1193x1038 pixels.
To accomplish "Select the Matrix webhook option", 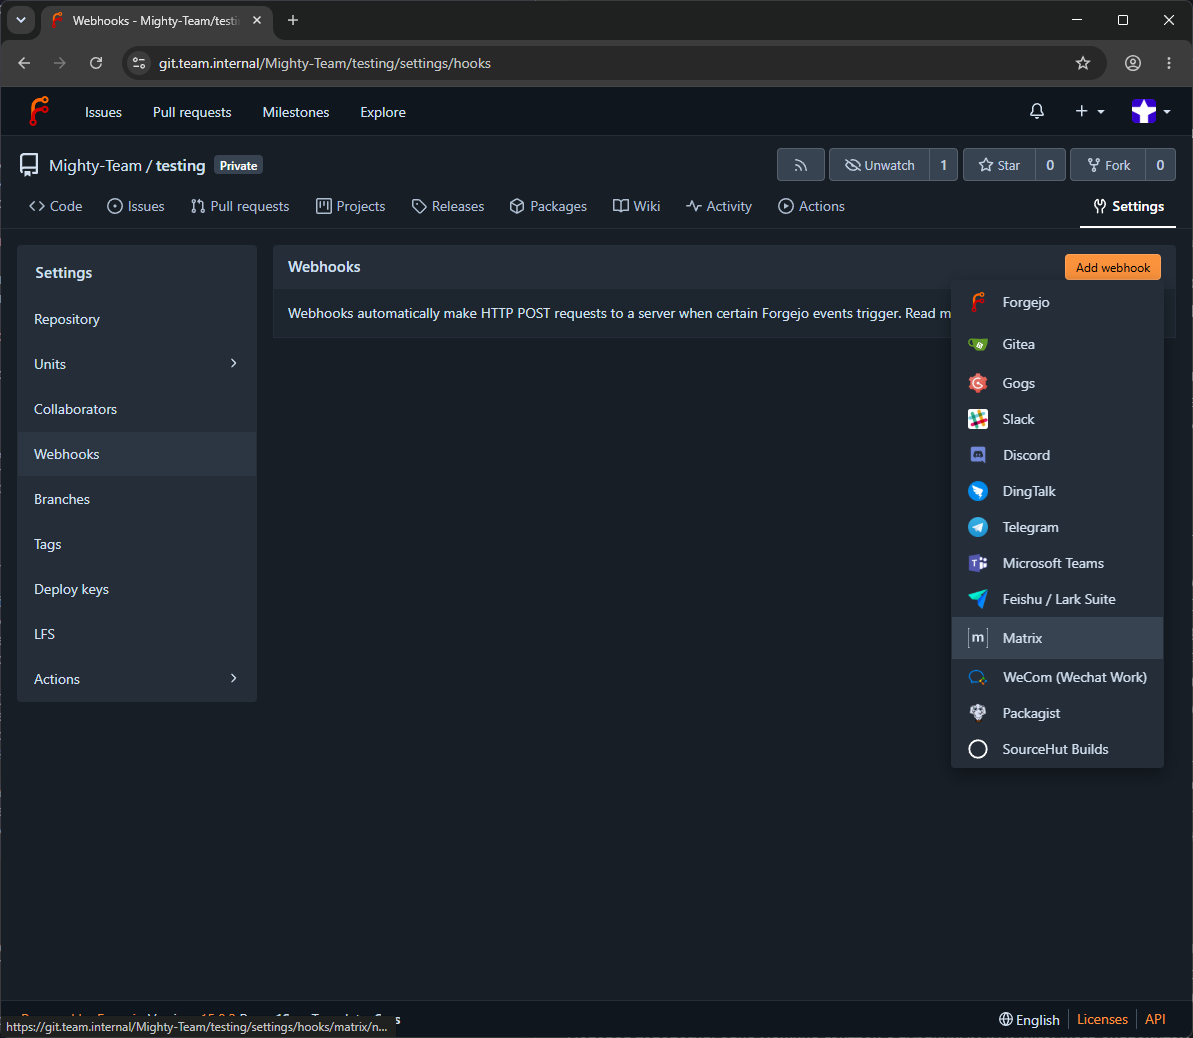I will (1057, 638).
